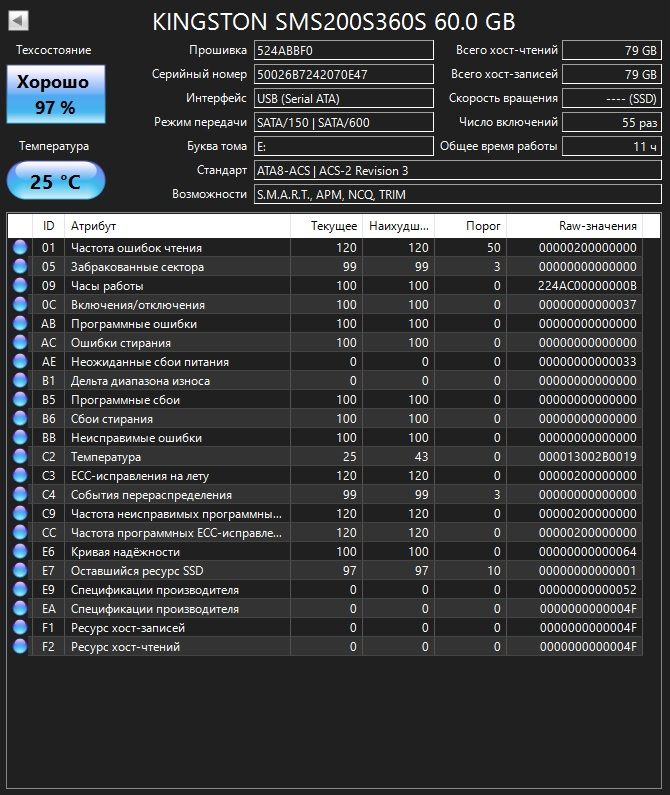Click the ID column header
The height and width of the screenshot is (795, 670).
[x=49, y=226]
